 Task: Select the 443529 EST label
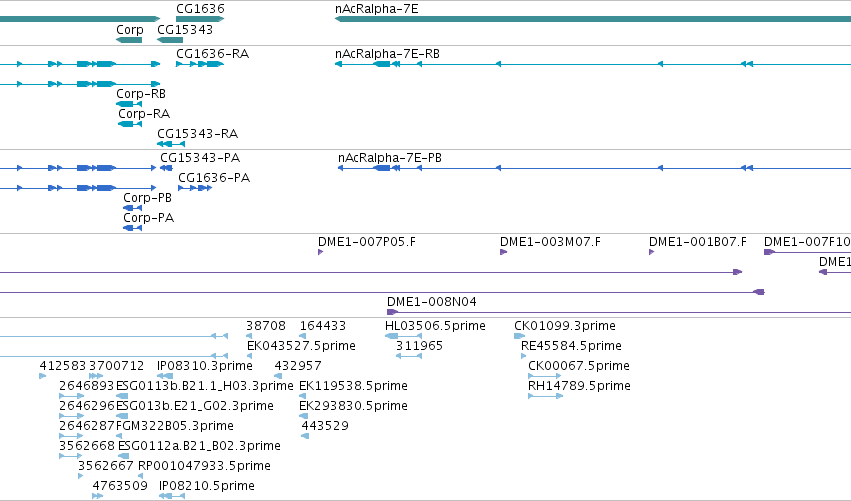[x=325, y=426]
